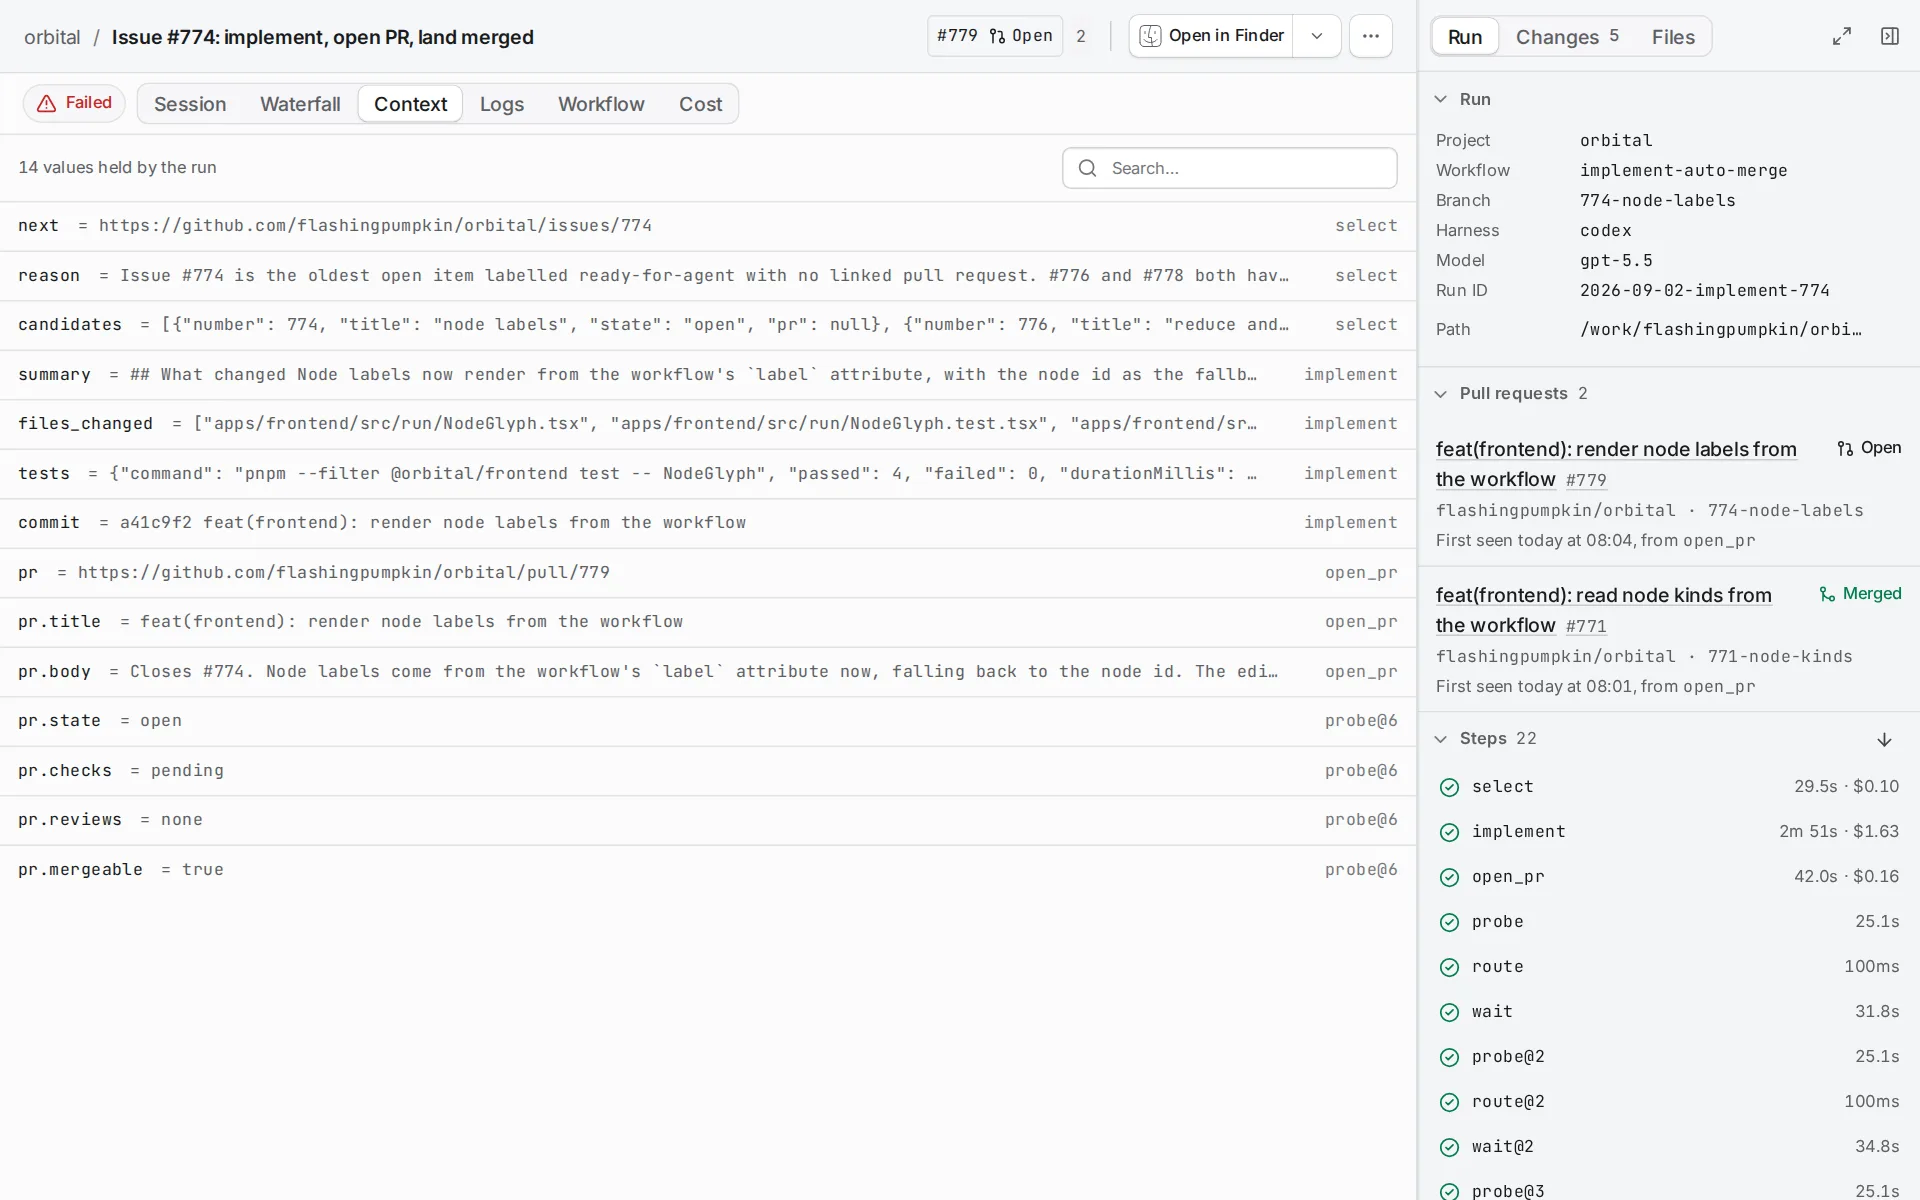Select the Changes tab in side panel
1920x1200 pixels.
point(1567,37)
